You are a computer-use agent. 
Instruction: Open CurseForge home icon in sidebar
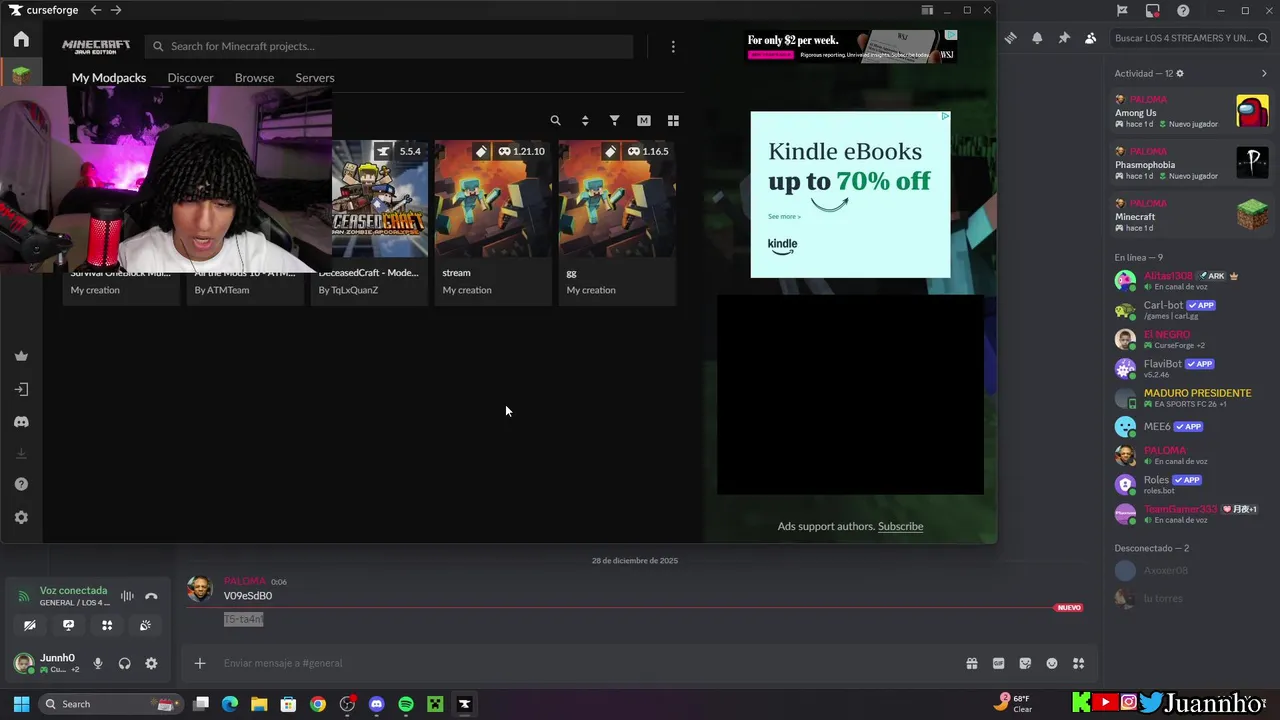tap(21, 39)
